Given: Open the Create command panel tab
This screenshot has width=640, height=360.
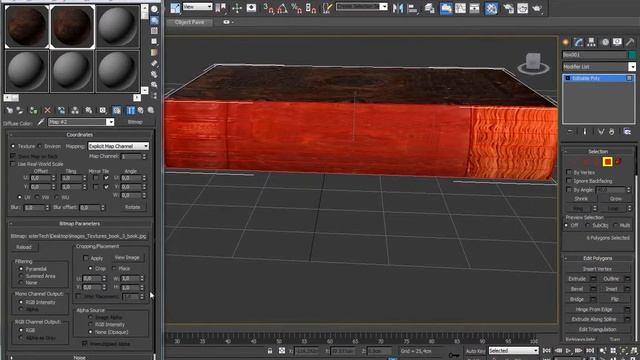Looking at the screenshot, I should coord(566,42).
